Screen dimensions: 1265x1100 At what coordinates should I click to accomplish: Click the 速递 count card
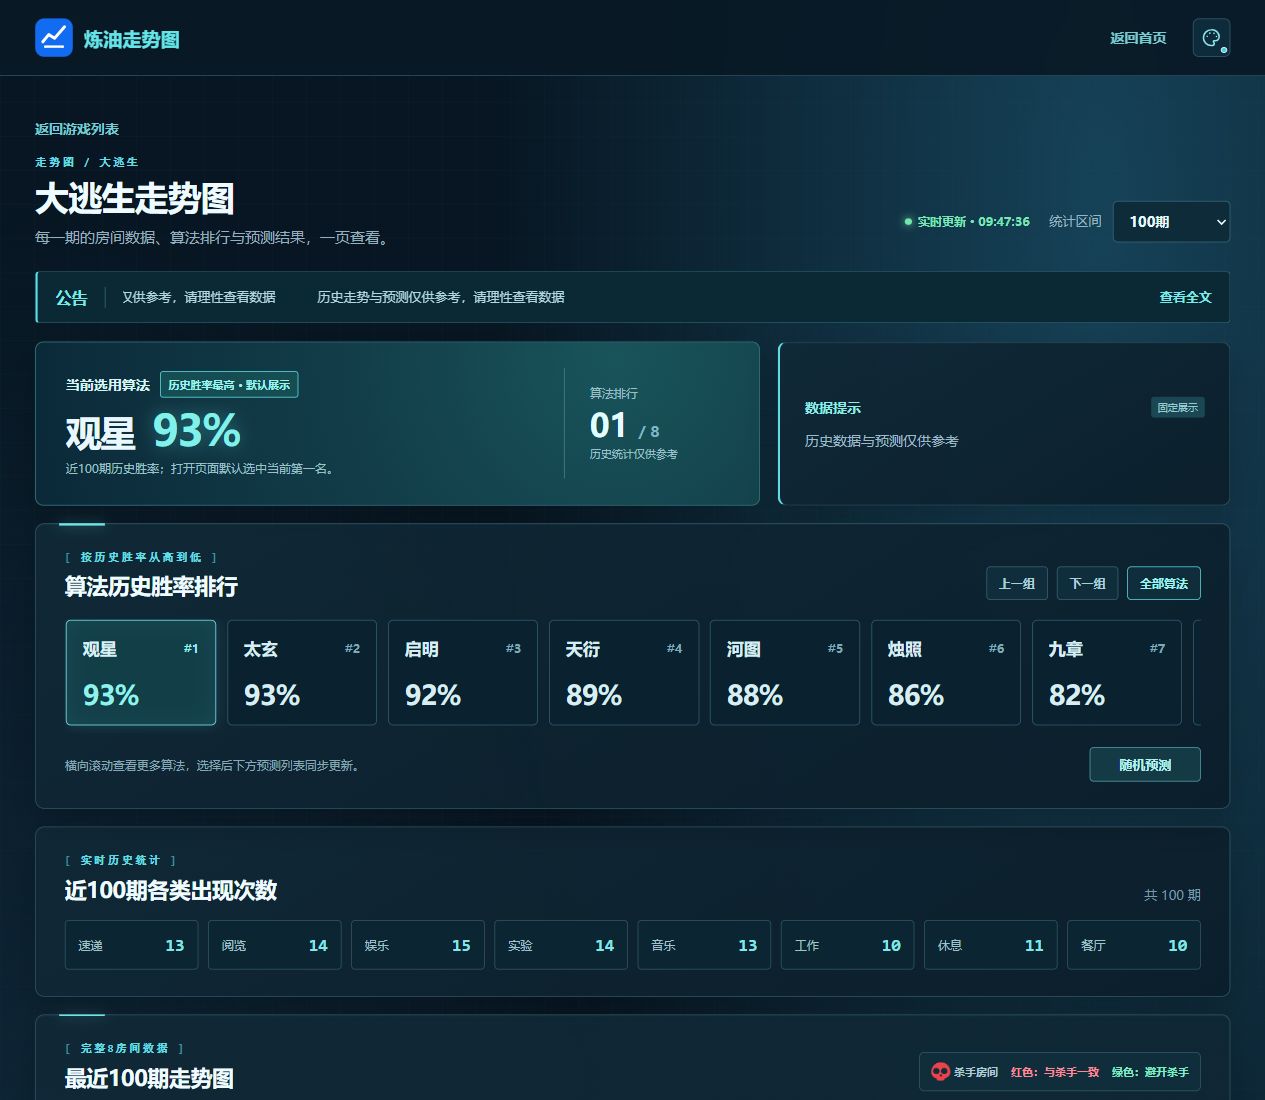pos(131,945)
